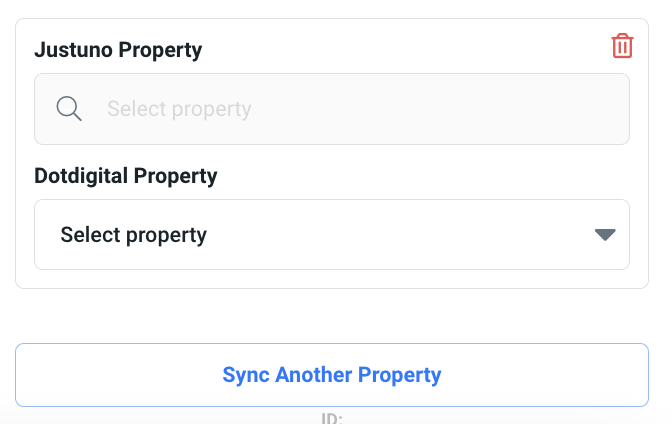This screenshot has width=672, height=424.
Task: Click the blue Sync Another Property text
Action: click(x=331, y=375)
